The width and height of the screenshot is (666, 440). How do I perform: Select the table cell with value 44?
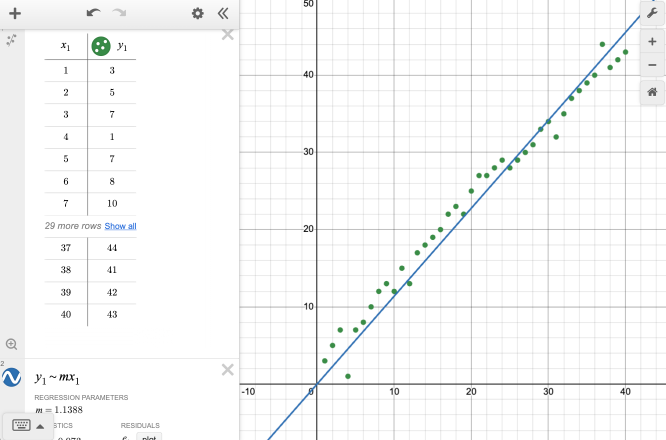point(113,247)
